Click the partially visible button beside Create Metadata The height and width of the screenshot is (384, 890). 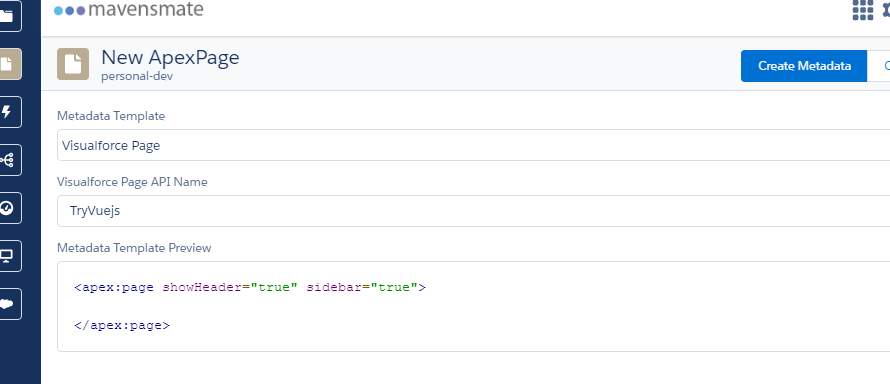[879, 66]
